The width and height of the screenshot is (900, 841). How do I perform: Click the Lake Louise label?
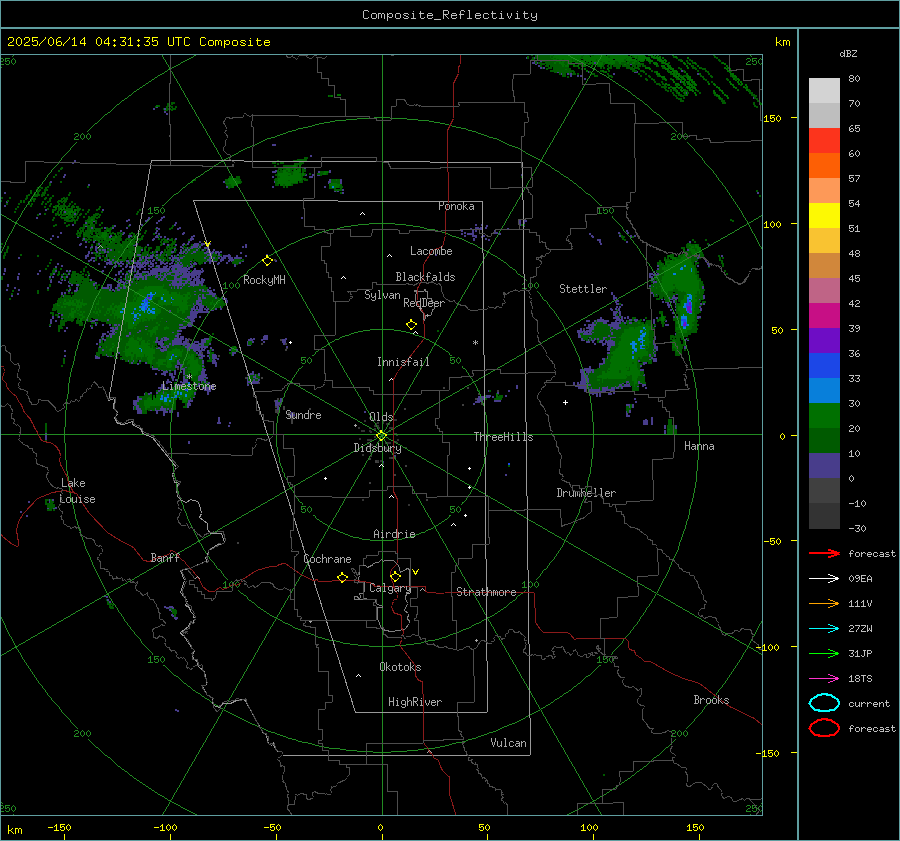coord(77,491)
